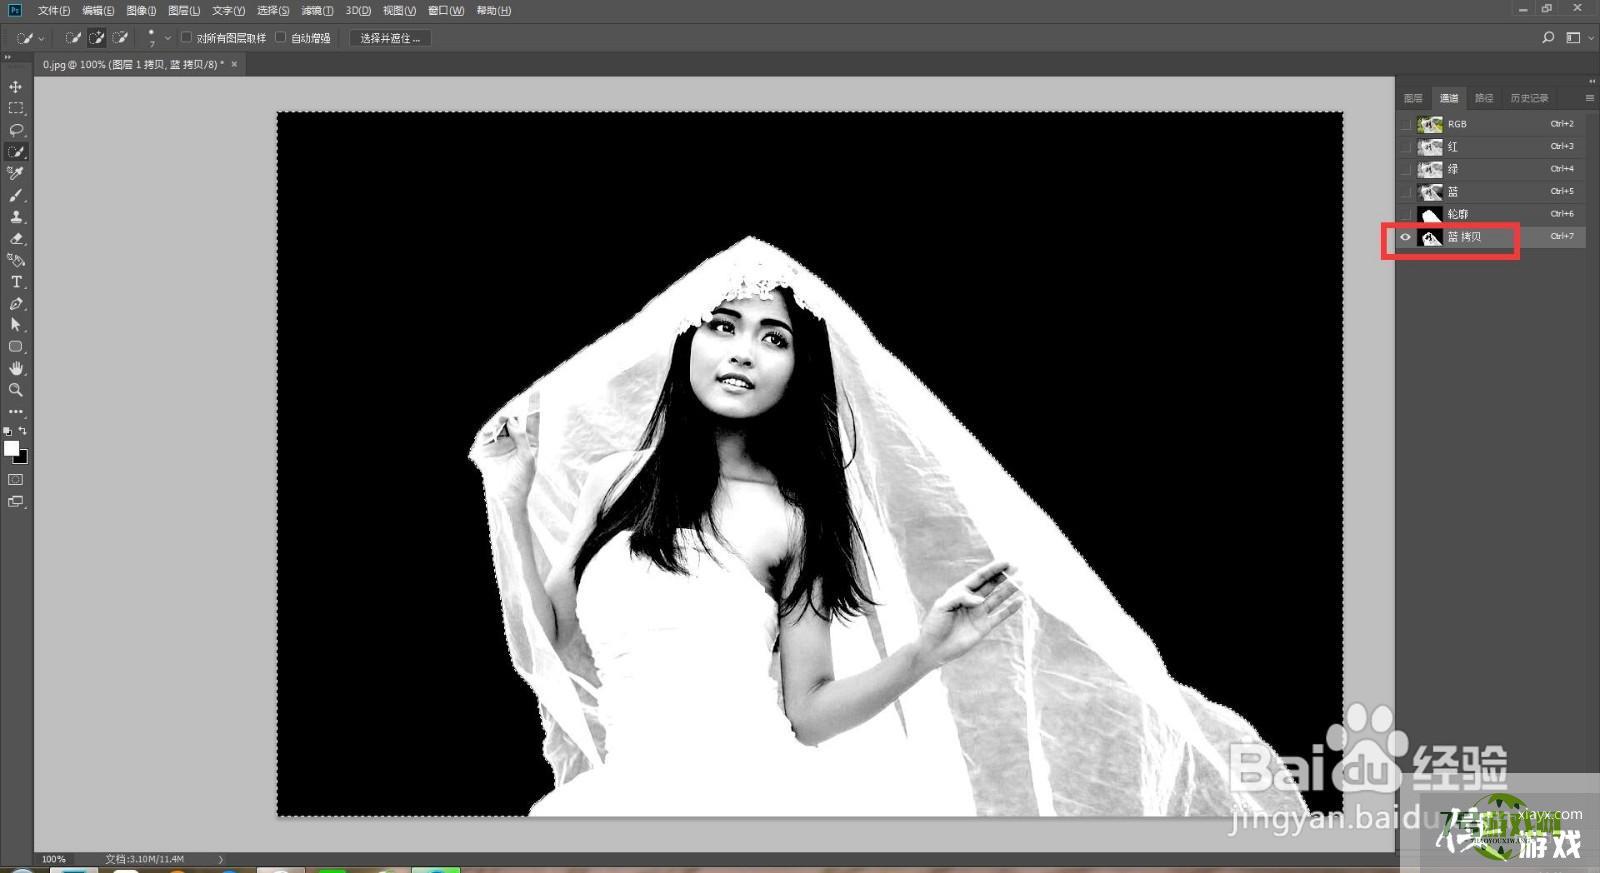Show the 蓝 channel visibility
Image resolution: width=1600 pixels, height=873 pixels.
(1406, 192)
